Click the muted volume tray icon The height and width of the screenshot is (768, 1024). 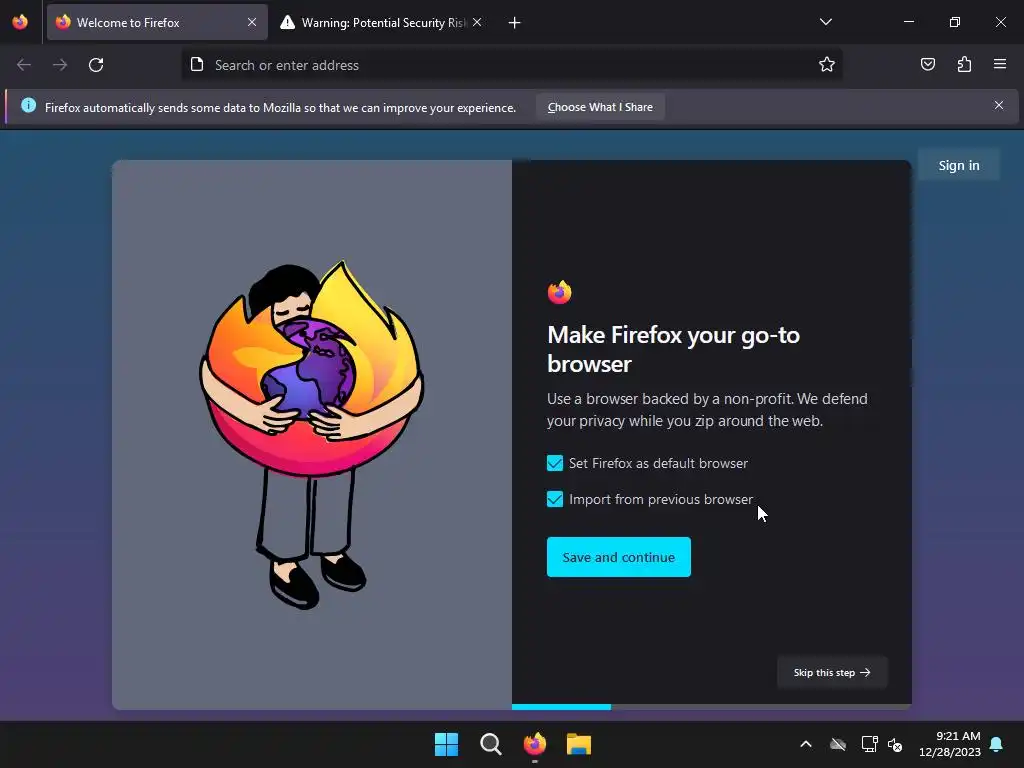coord(895,744)
